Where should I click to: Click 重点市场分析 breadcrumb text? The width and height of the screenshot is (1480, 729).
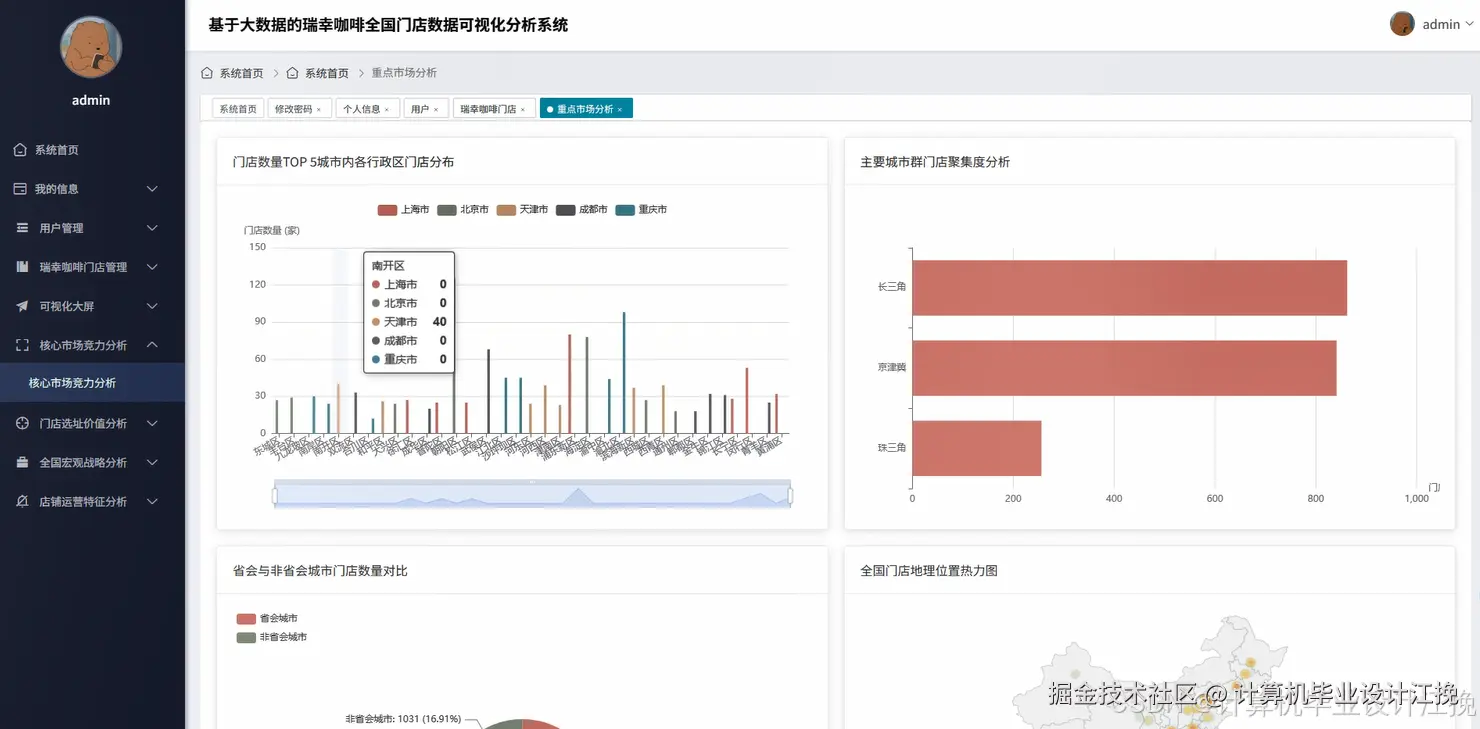(x=404, y=73)
